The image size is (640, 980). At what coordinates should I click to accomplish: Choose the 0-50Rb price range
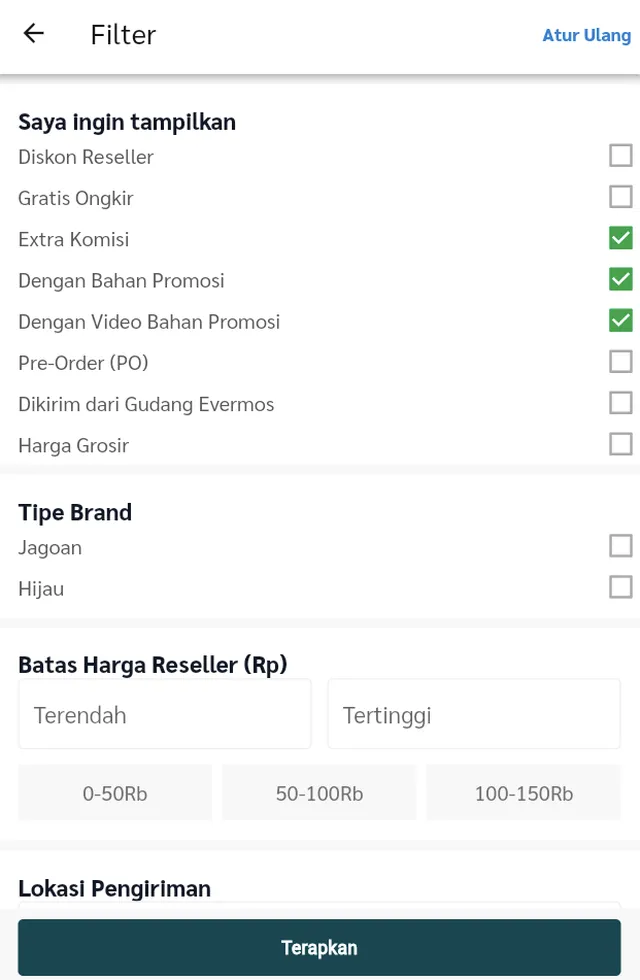tap(115, 793)
